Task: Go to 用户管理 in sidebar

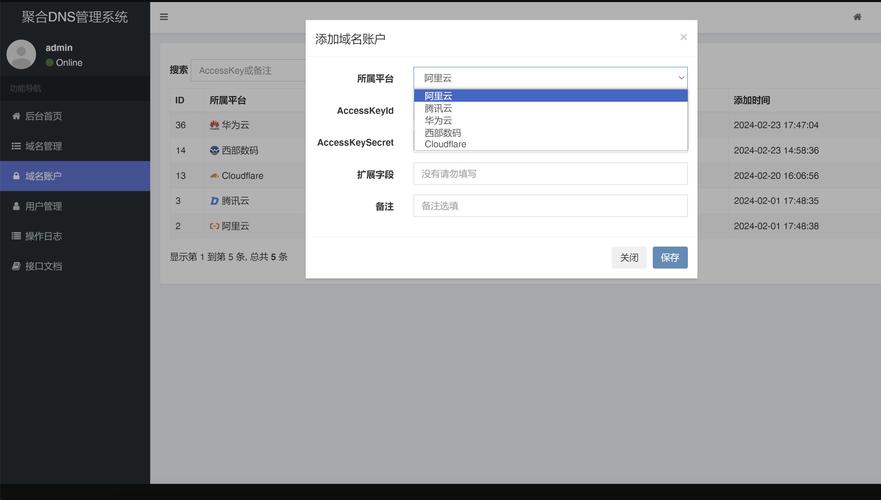Action: coord(43,206)
